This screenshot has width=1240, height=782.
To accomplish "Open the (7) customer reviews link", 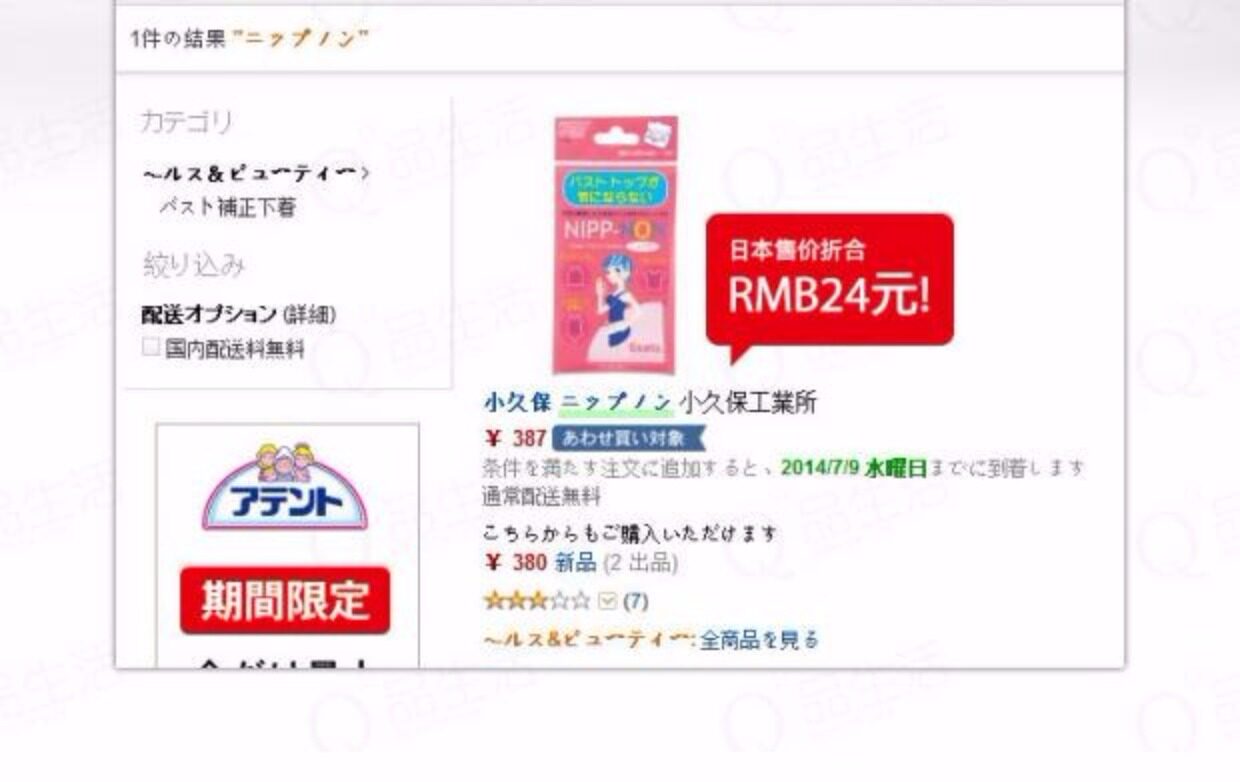I will coord(635,601).
